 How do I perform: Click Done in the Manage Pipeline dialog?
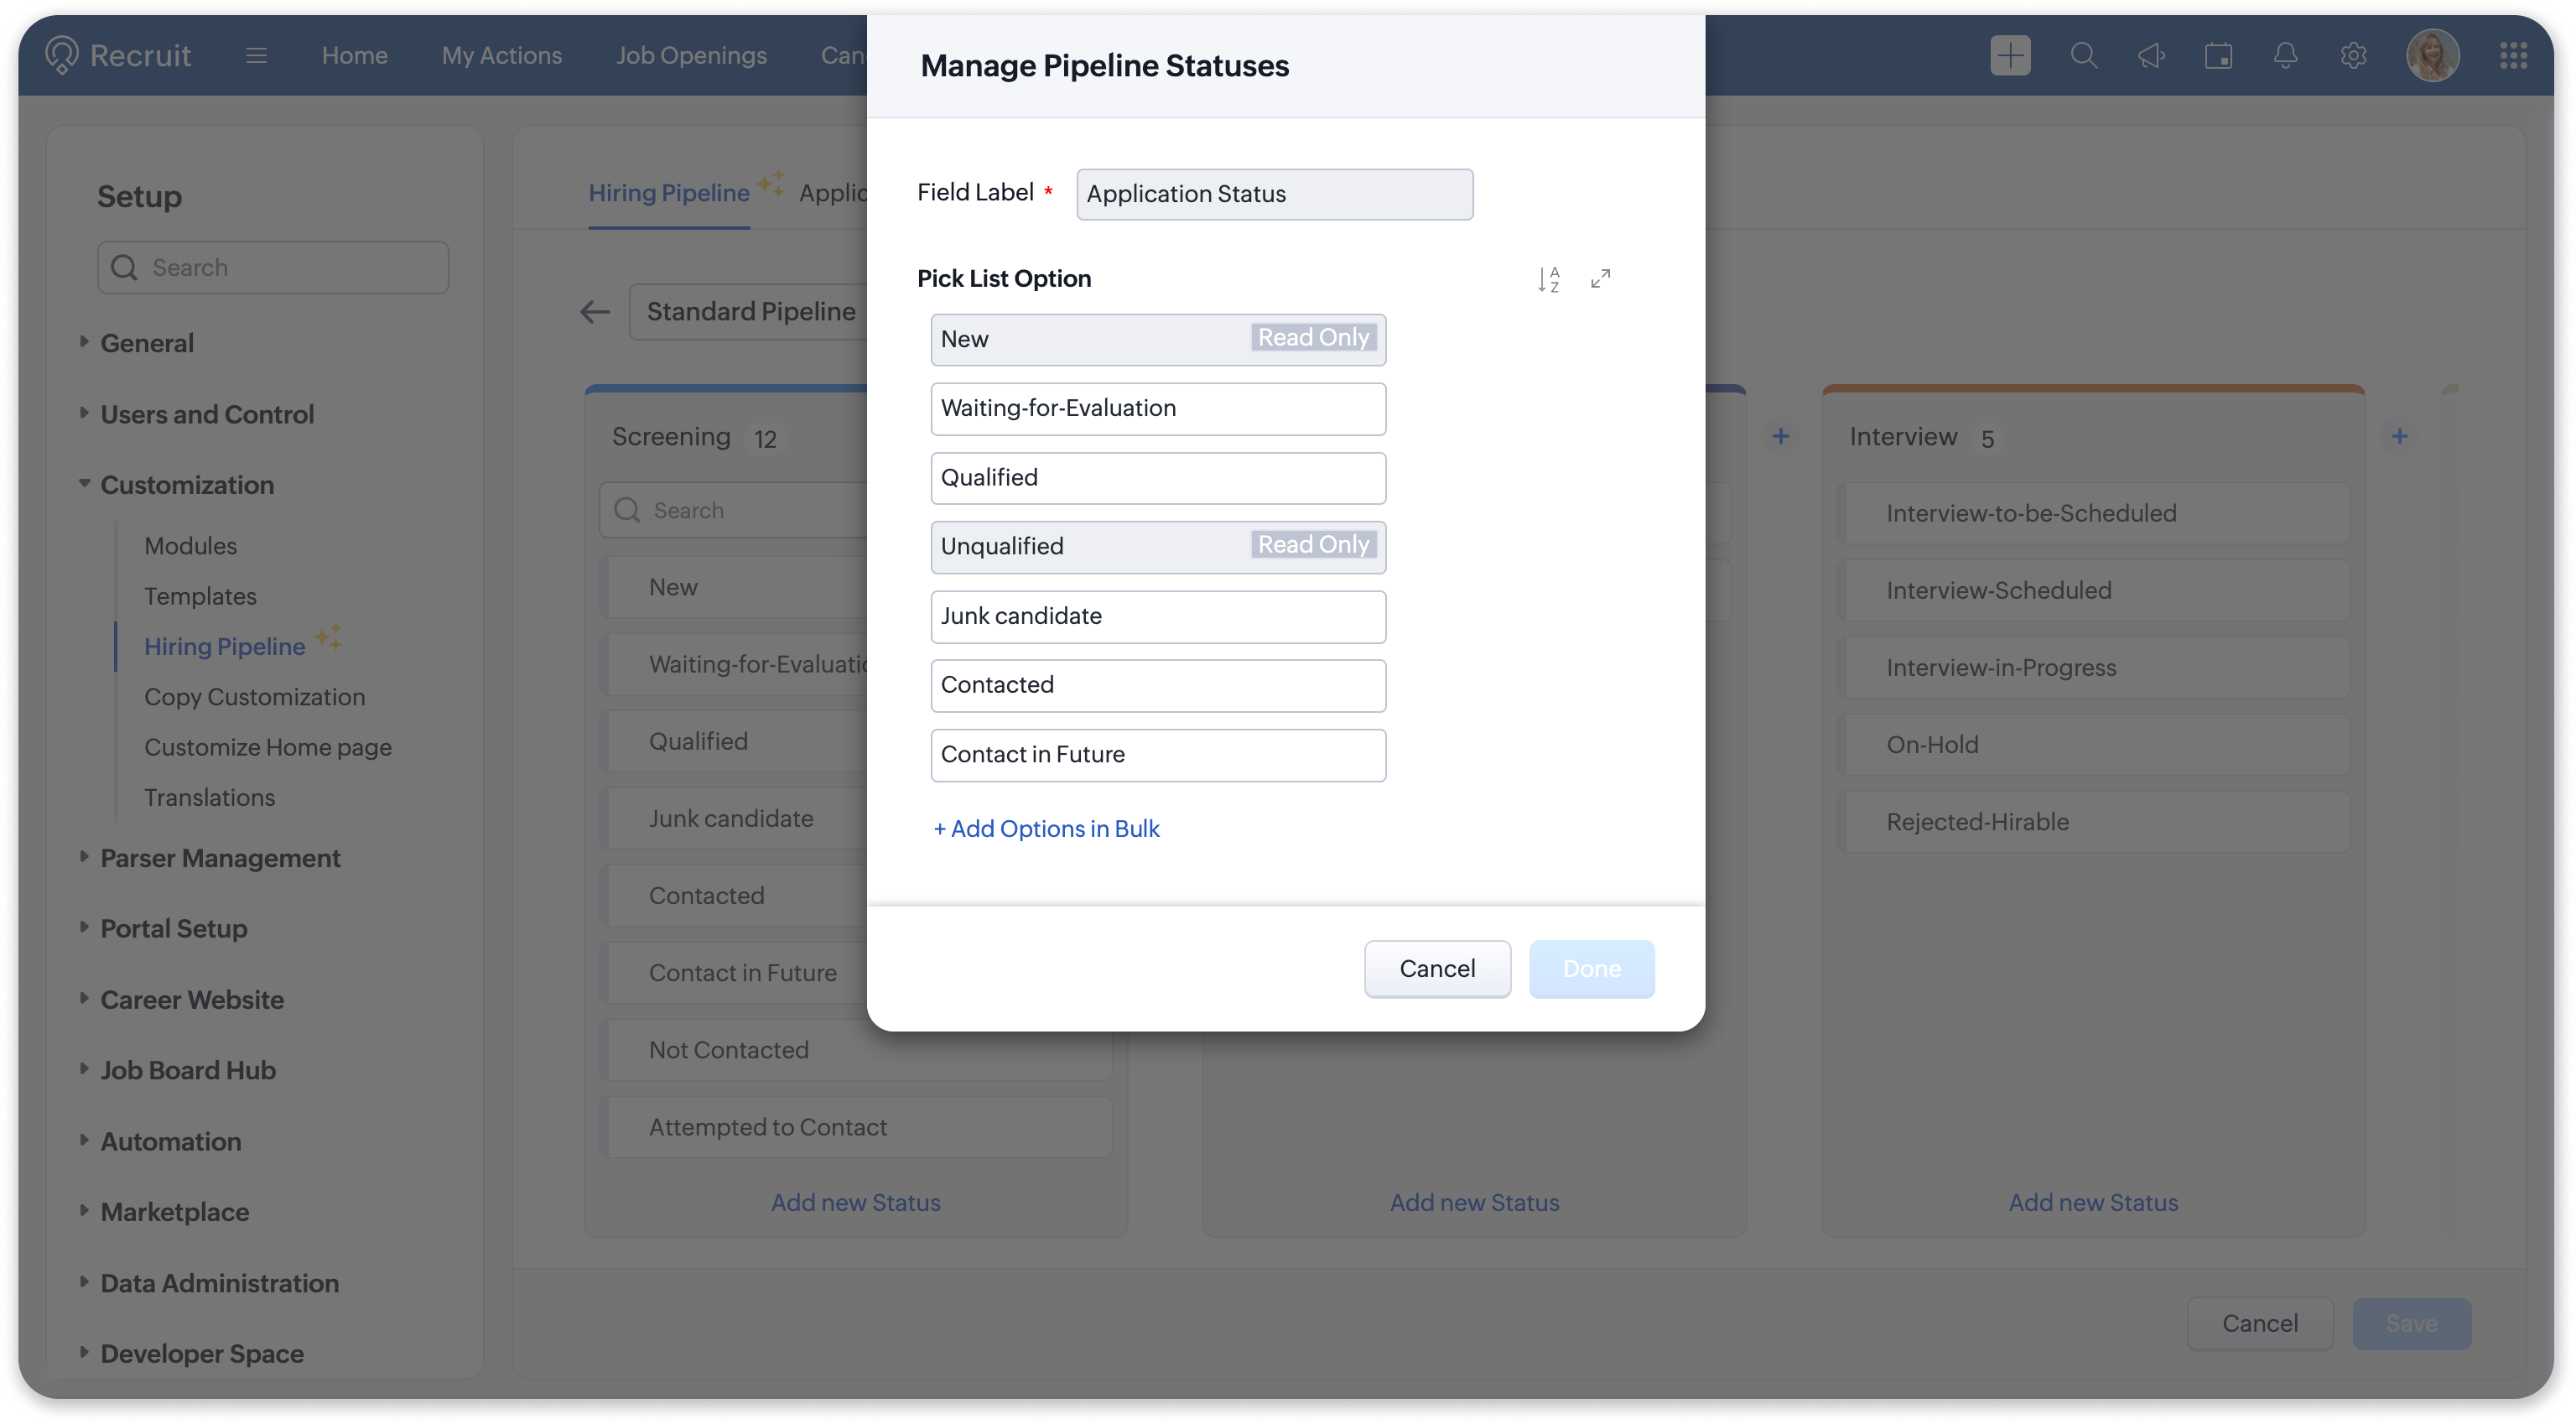point(1591,968)
